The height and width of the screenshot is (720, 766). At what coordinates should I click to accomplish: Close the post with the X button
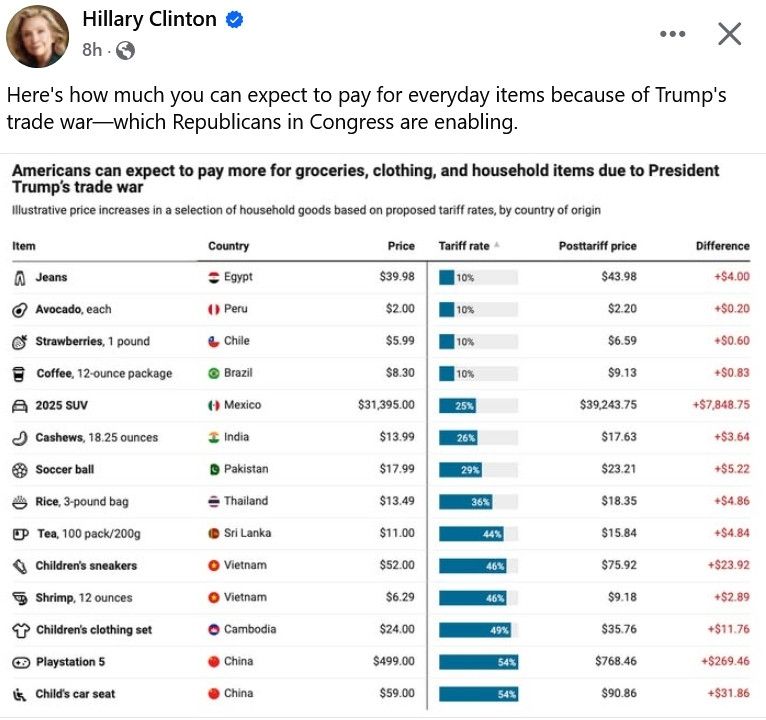click(730, 34)
